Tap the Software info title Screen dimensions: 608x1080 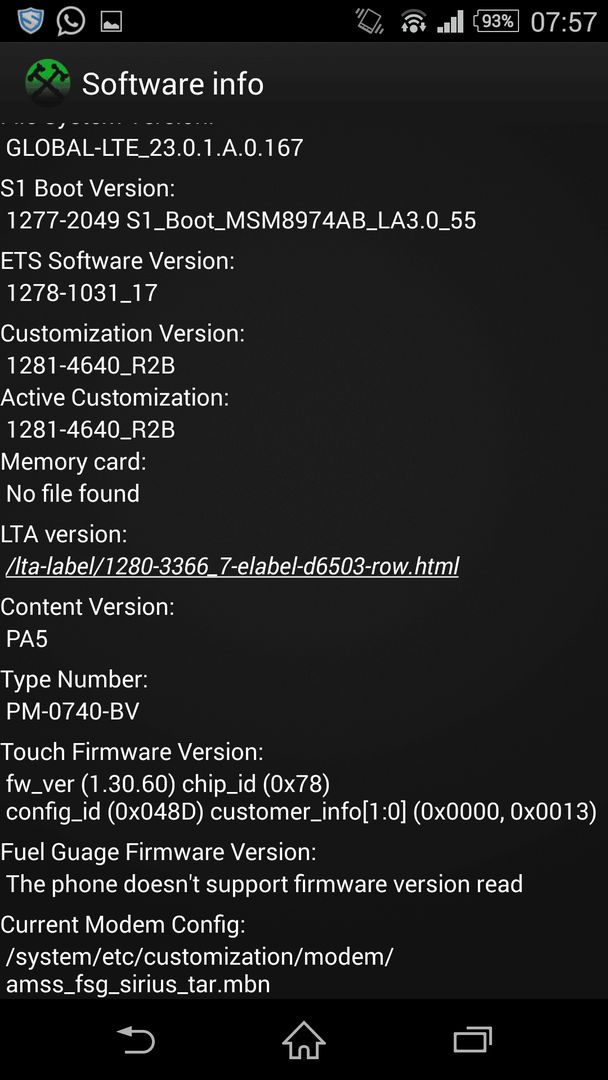point(173,84)
